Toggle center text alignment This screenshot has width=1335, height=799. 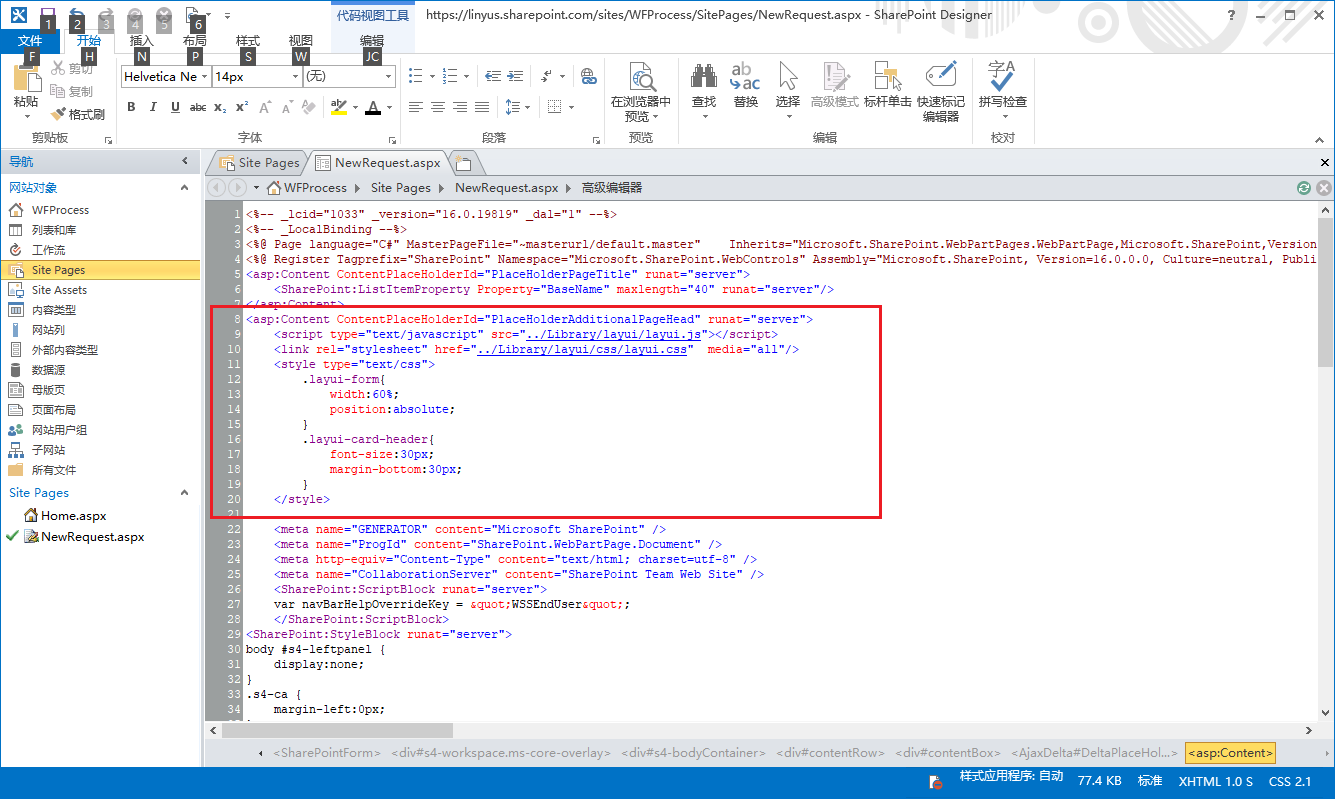437,107
